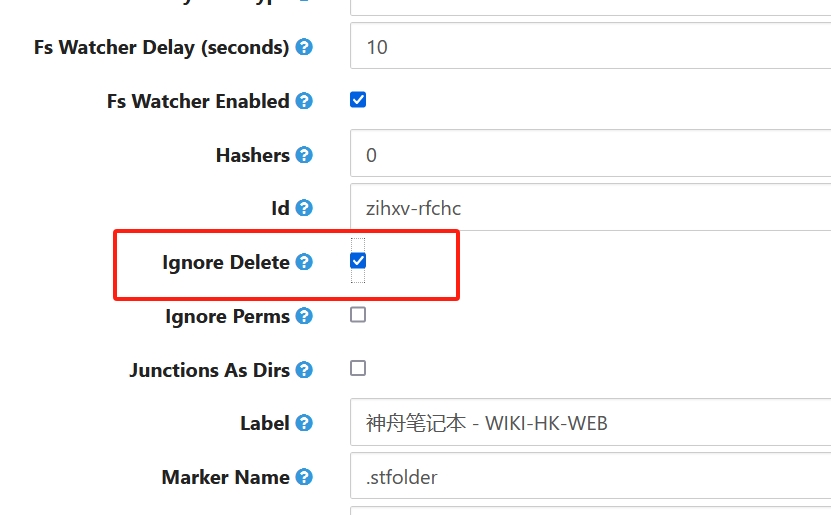View help for Ignore Perms
831x515 pixels.
click(304, 316)
